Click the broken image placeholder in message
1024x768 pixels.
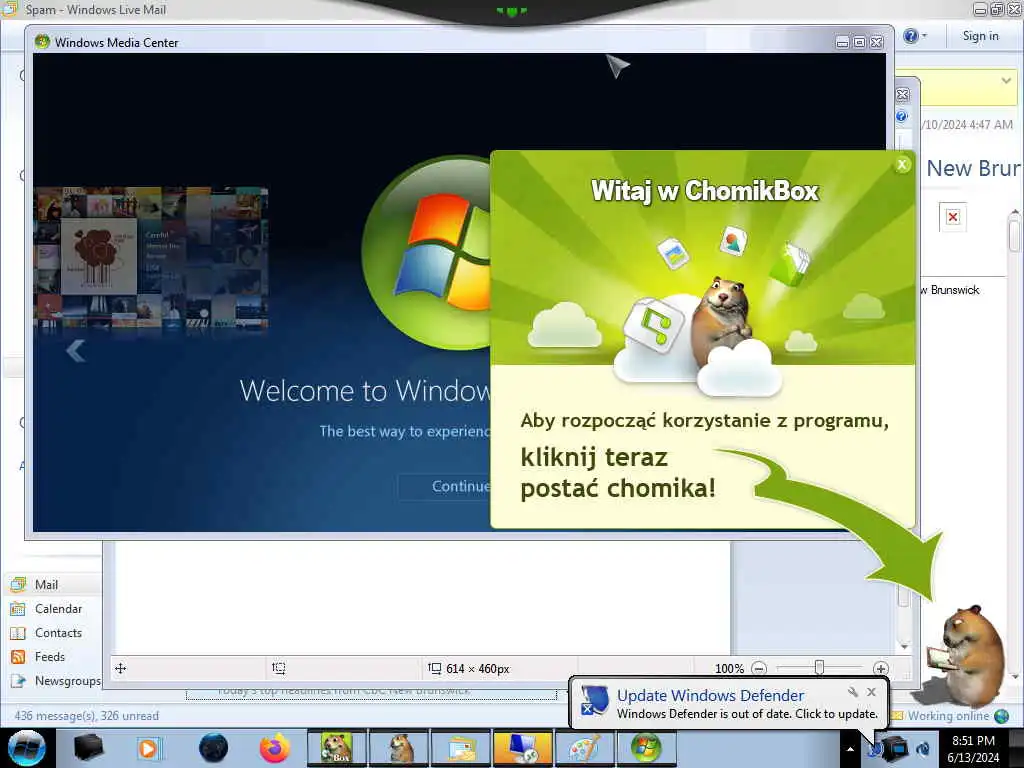coord(953,217)
